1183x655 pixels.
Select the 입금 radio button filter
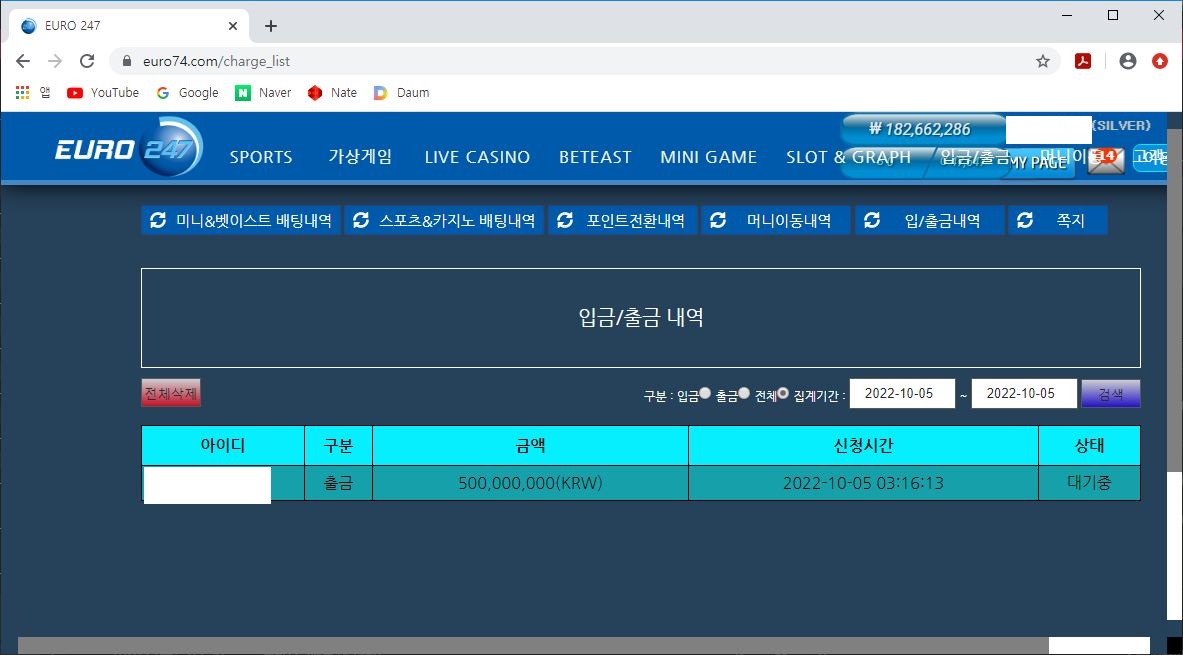pos(705,393)
